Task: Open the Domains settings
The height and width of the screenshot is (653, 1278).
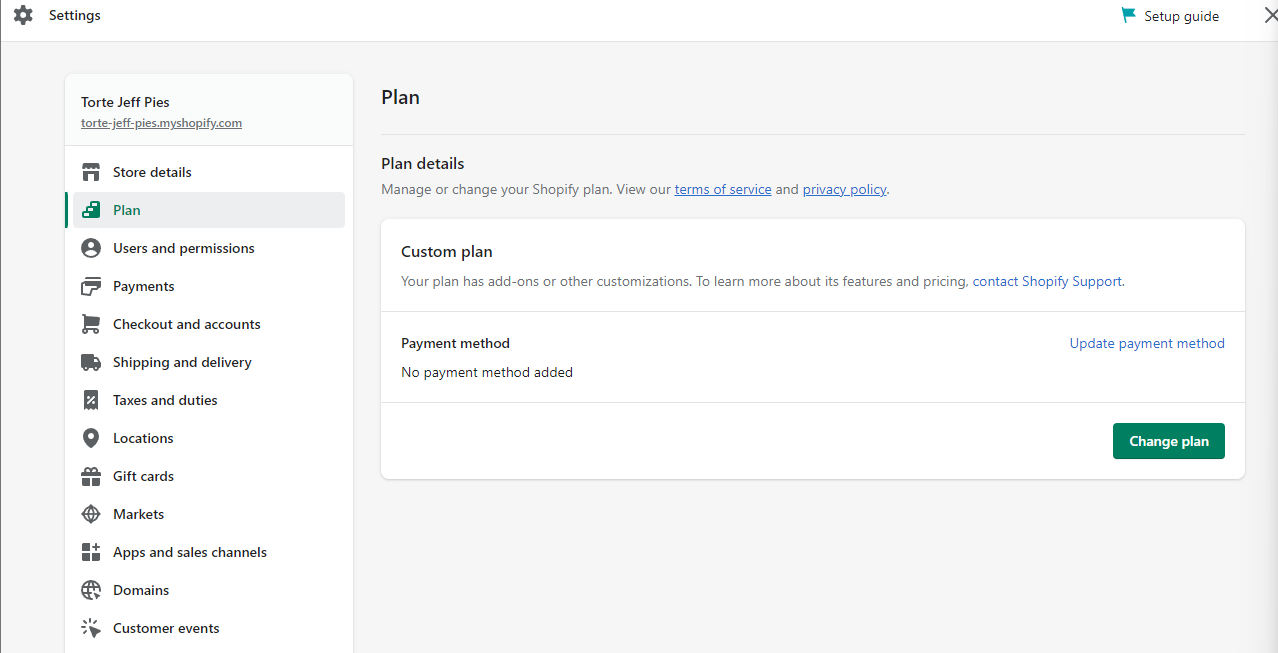Action: [209, 590]
